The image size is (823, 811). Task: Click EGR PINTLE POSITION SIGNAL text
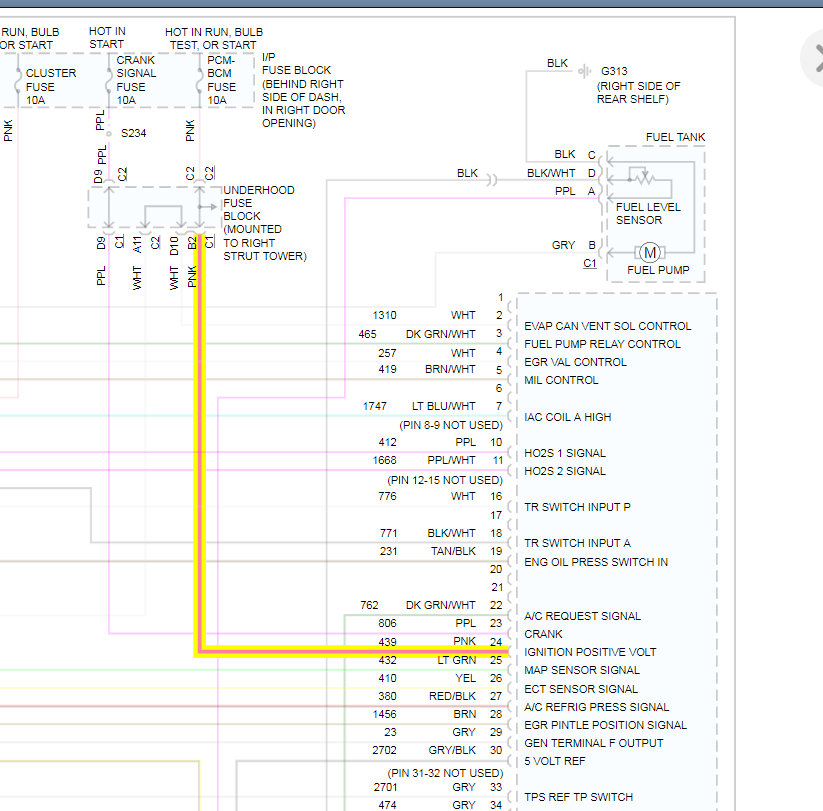coord(606,725)
